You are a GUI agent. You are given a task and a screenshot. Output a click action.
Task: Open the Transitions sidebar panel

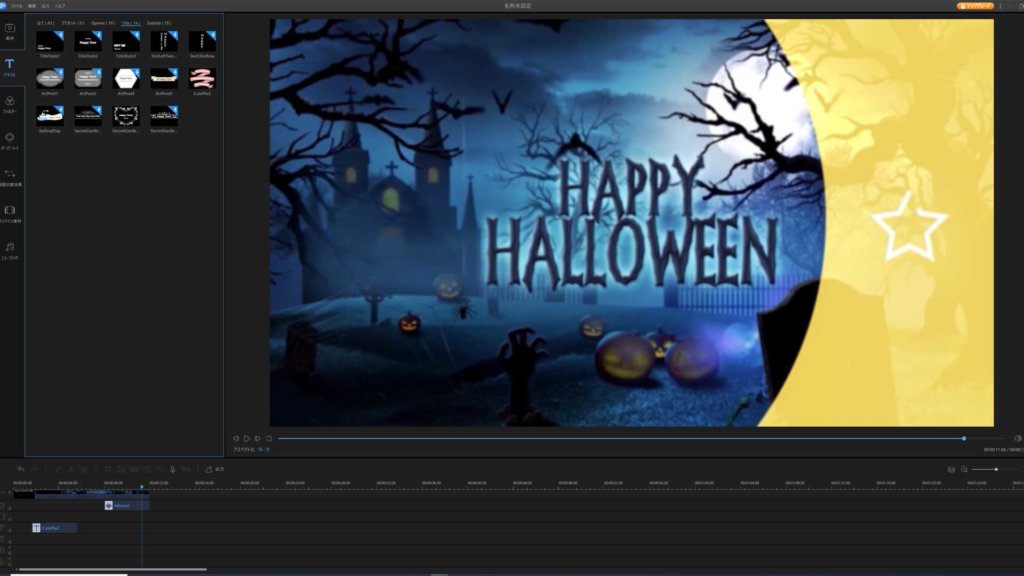click(10, 177)
